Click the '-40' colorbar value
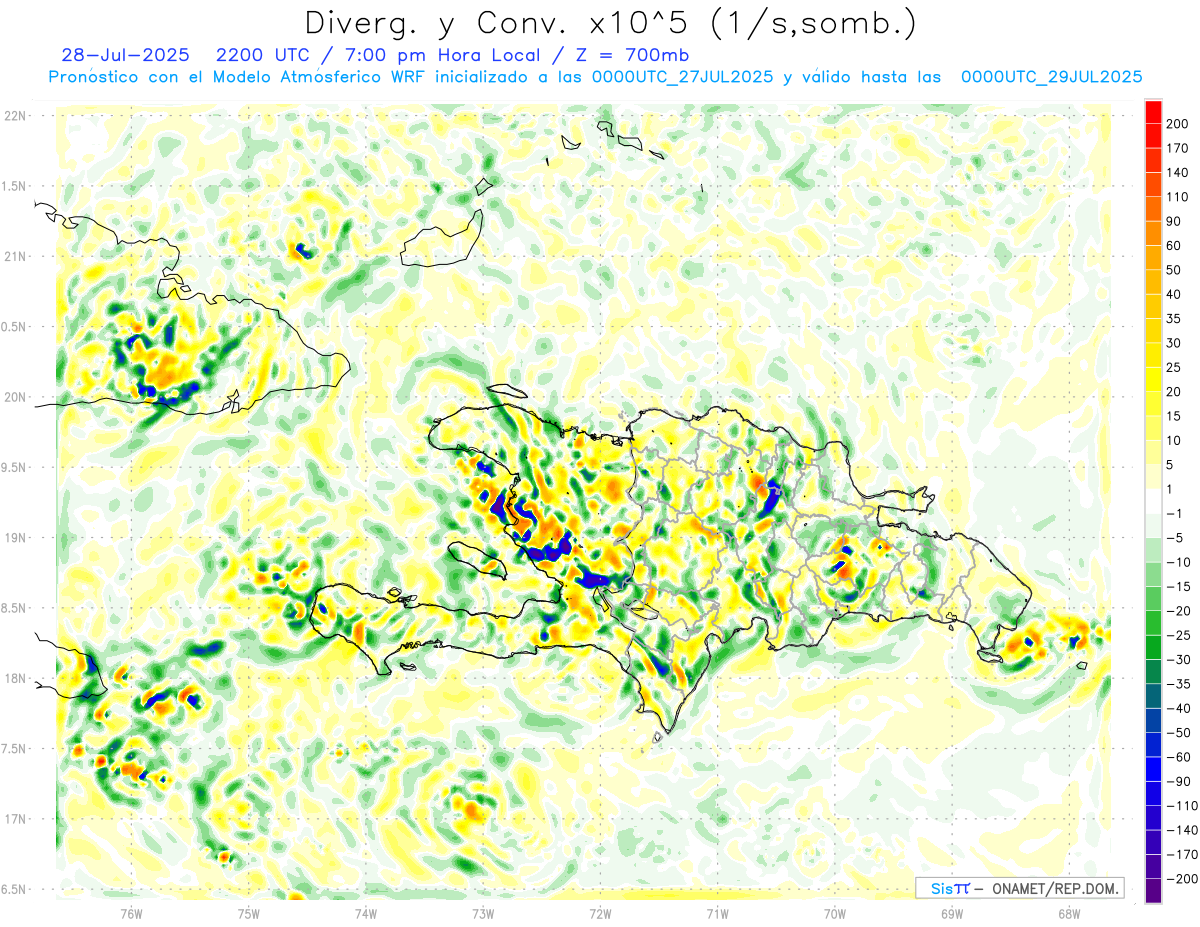Screen dimensions: 1200x927 pos(1177,709)
